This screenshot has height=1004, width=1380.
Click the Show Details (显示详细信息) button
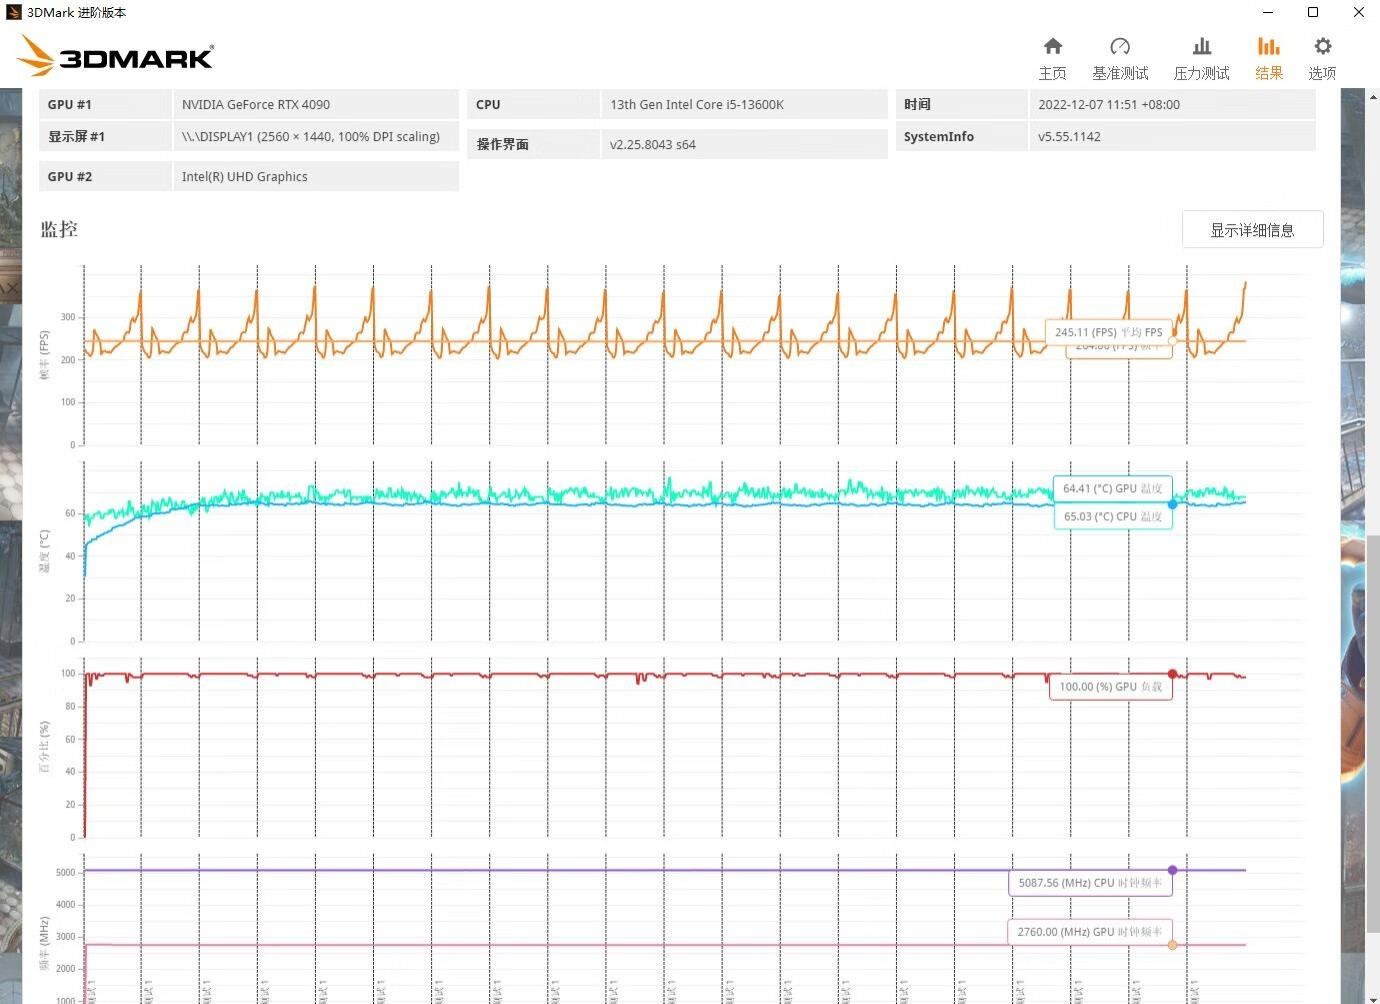click(x=1252, y=230)
